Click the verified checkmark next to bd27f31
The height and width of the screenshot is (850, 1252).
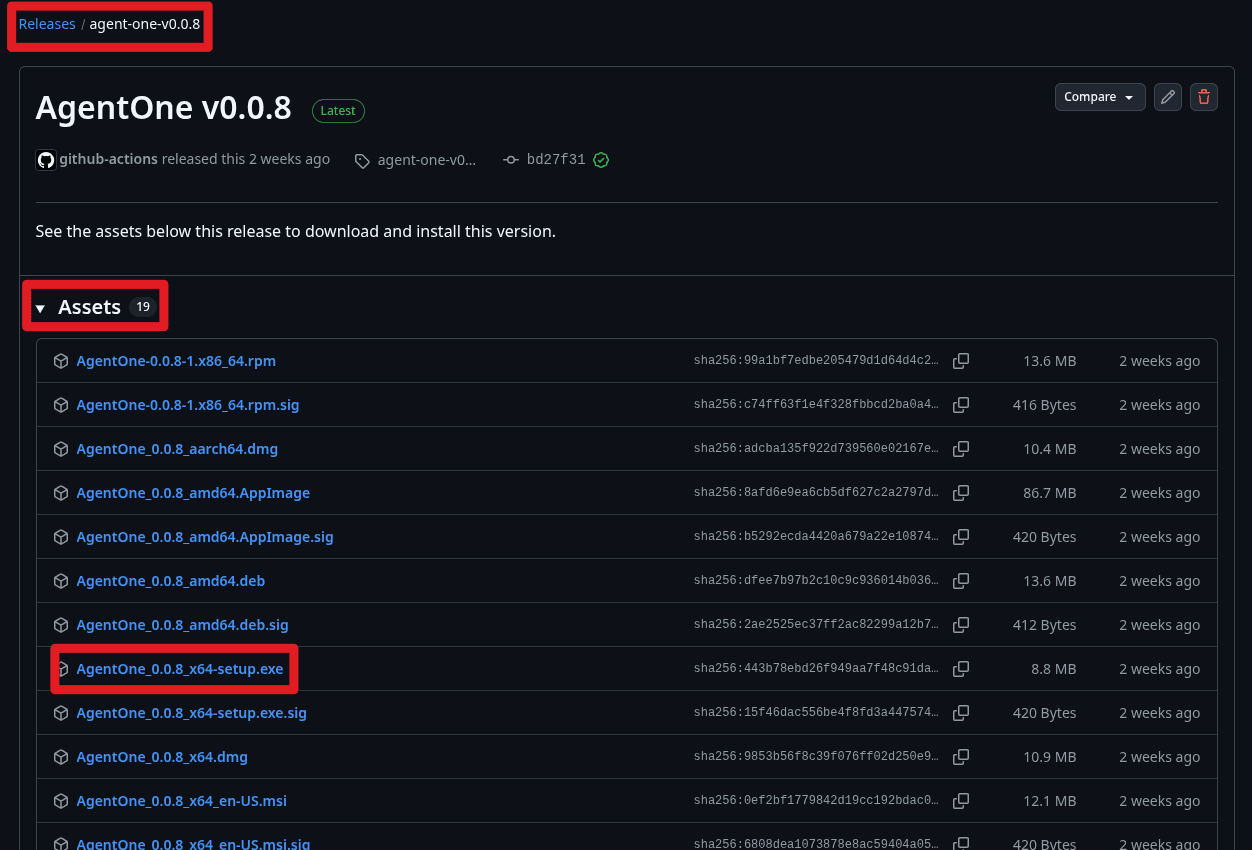(600, 159)
